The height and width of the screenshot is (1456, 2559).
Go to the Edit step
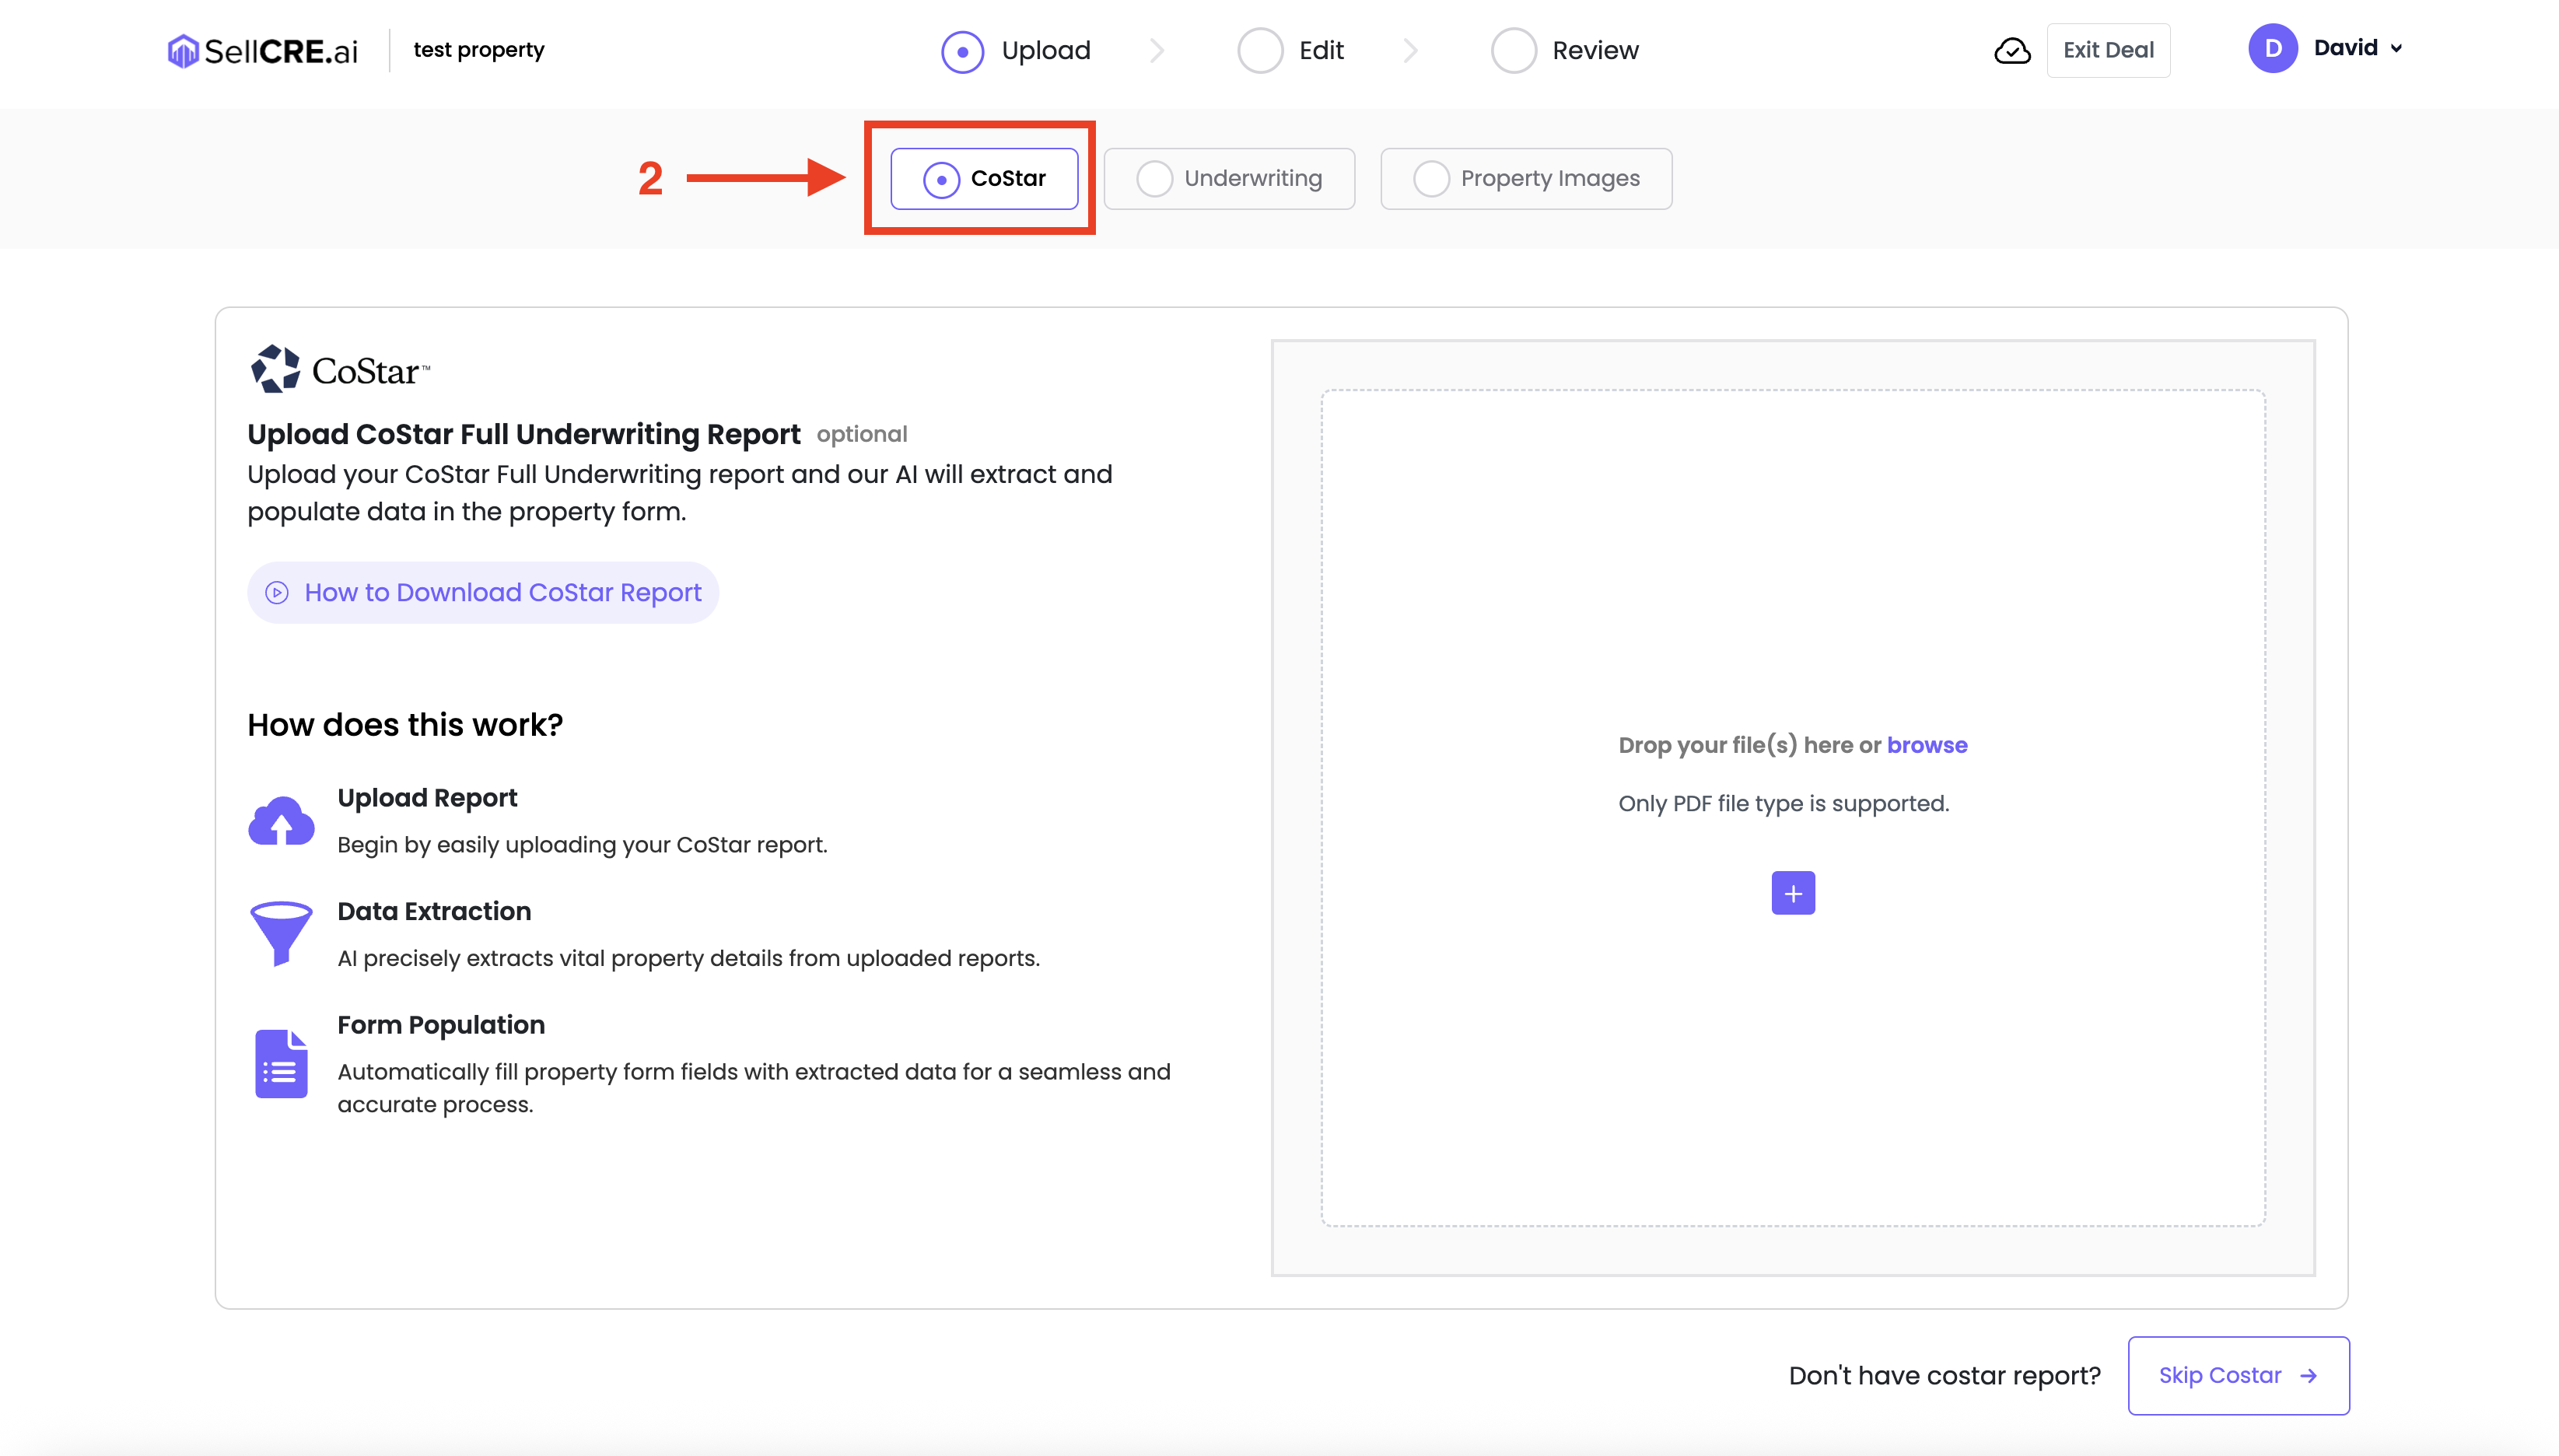[x=1291, y=50]
